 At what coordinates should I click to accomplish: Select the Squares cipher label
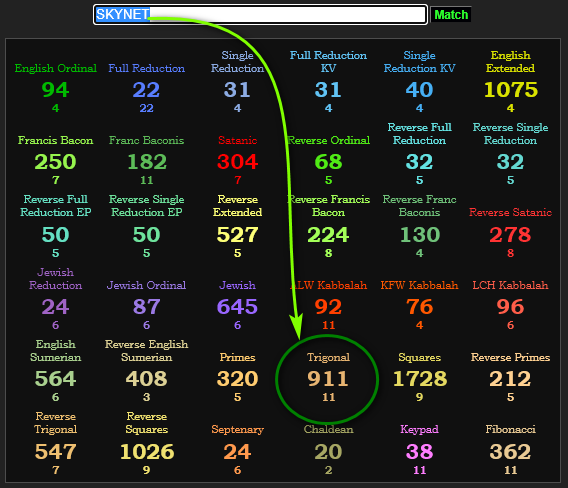pos(419,357)
